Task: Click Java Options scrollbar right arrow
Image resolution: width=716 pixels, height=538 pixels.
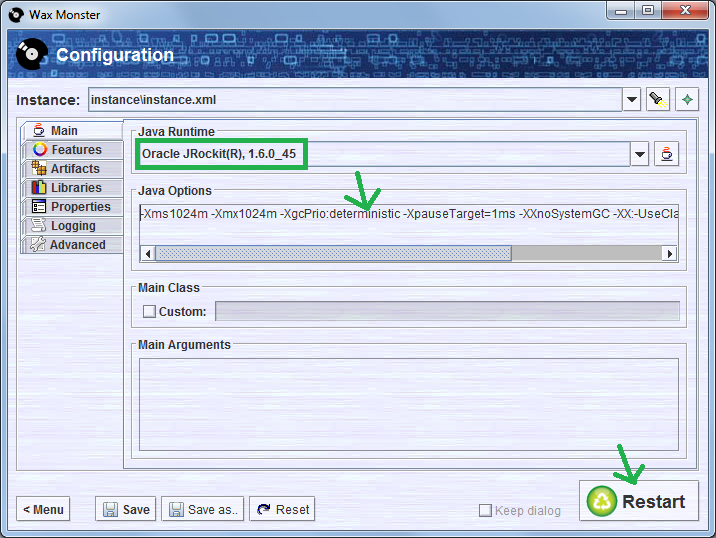Action: click(x=671, y=254)
